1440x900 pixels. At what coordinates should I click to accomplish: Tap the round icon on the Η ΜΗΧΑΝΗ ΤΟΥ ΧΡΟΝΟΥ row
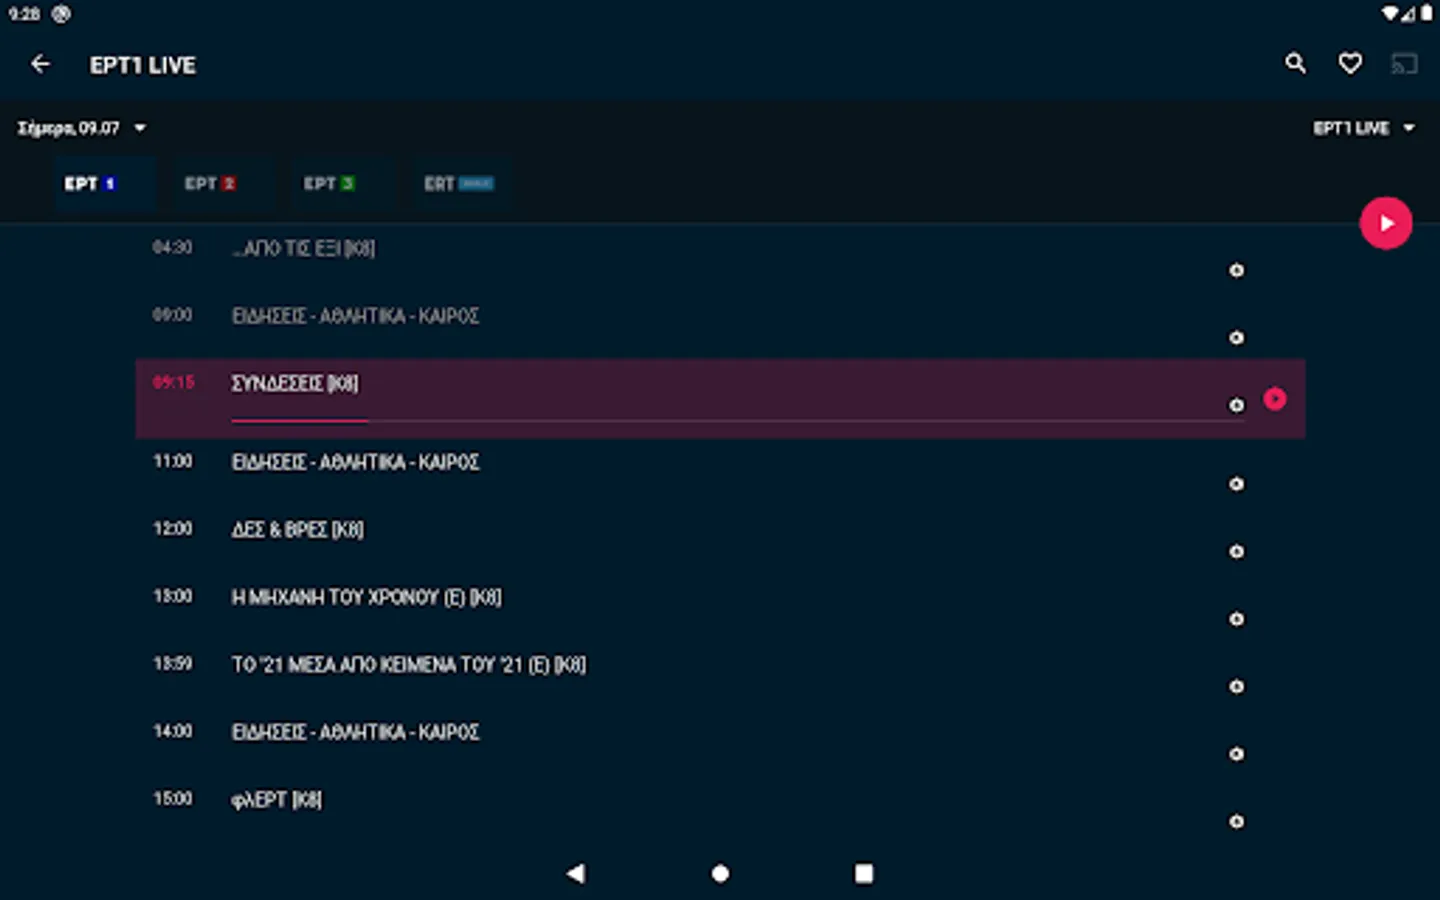click(x=1237, y=619)
